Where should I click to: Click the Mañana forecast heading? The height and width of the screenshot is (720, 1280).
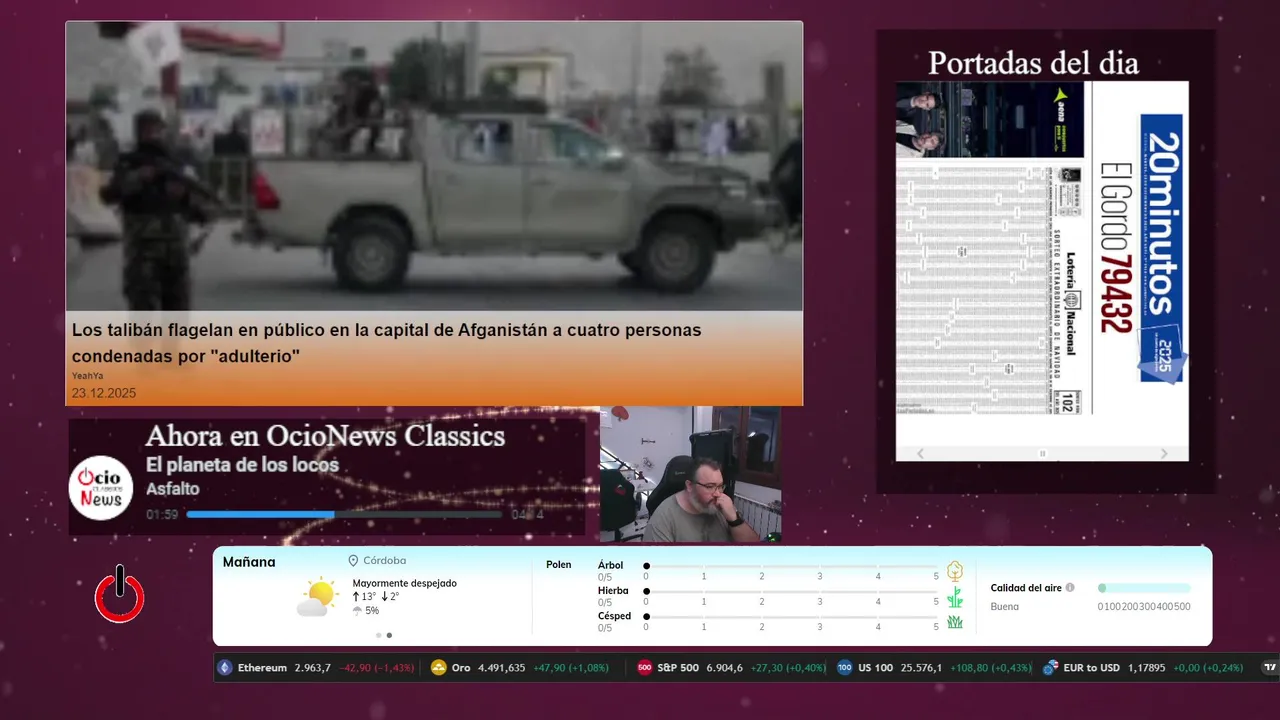point(249,562)
